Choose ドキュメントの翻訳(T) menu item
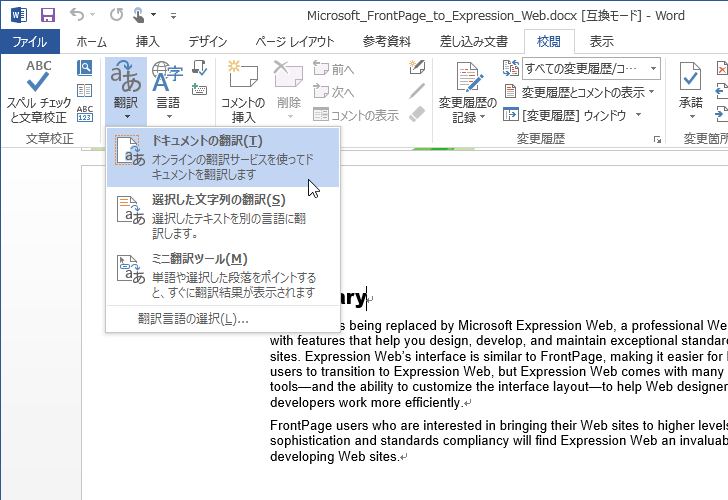728x500 pixels. pyautogui.click(x=223, y=157)
